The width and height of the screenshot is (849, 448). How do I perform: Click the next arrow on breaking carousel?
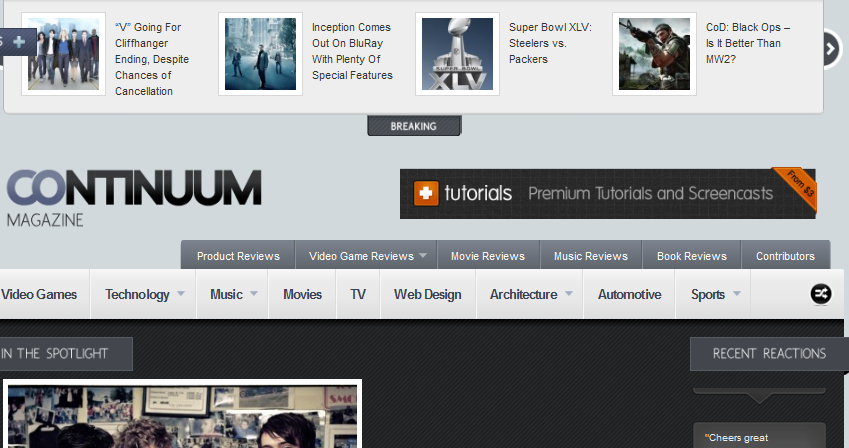(x=832, y=49)
